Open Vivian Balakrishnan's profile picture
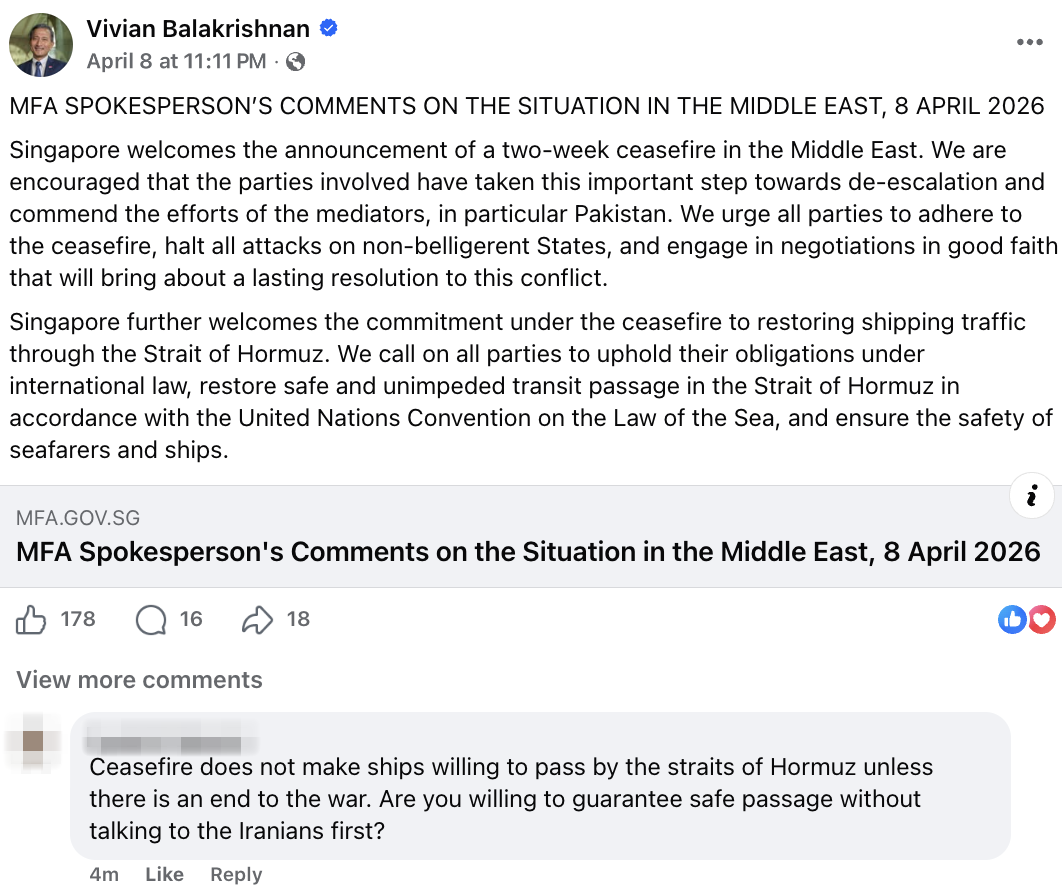The width and height of the screenshot is (1062, 896). pyautogui.click(x=40, y=46)
